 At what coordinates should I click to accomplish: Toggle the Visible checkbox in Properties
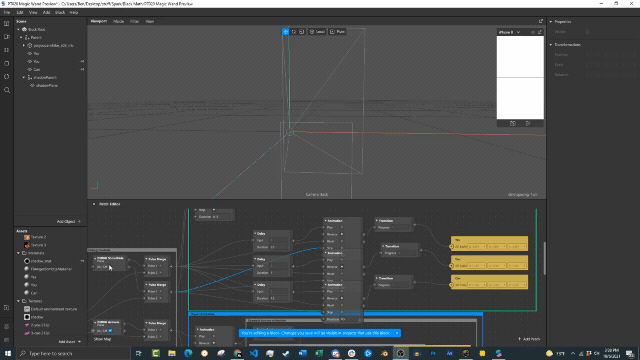(587, 31)
